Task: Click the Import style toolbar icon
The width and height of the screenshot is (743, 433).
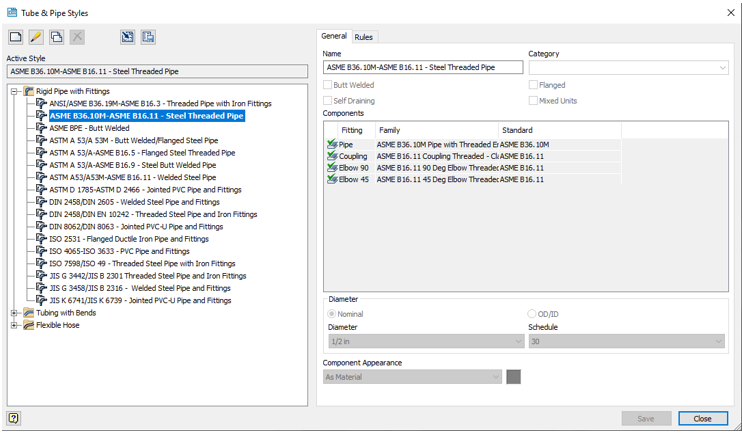Action: pyautogui.click(x=127, y=37)
